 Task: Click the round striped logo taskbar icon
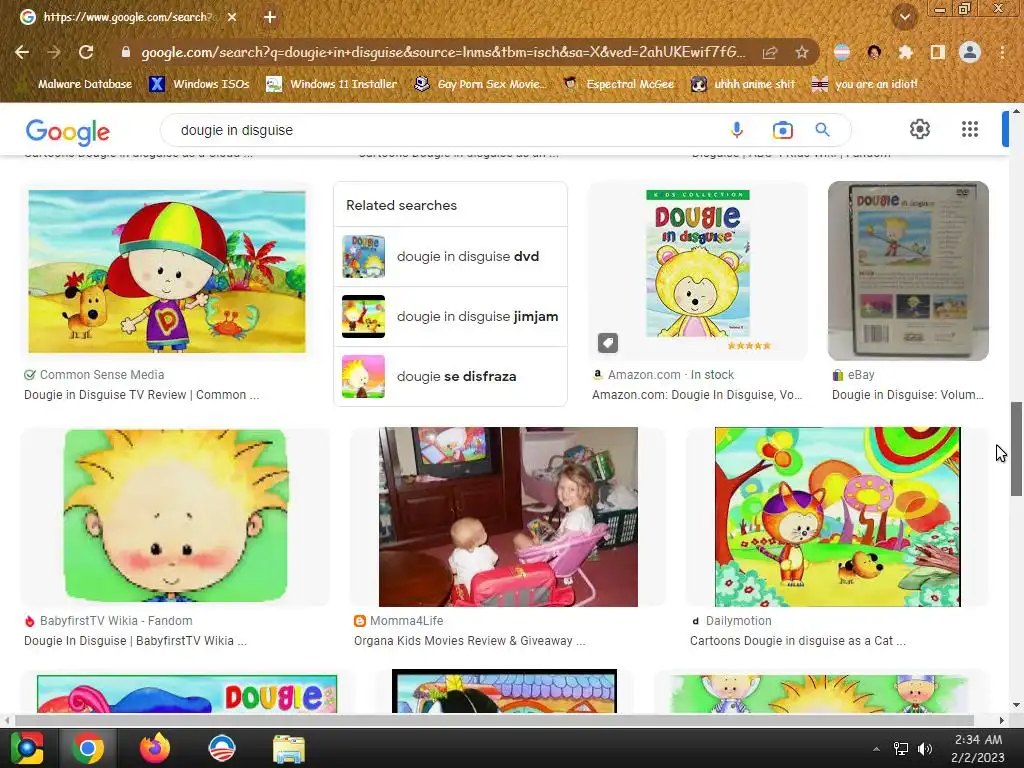[221, 748]
